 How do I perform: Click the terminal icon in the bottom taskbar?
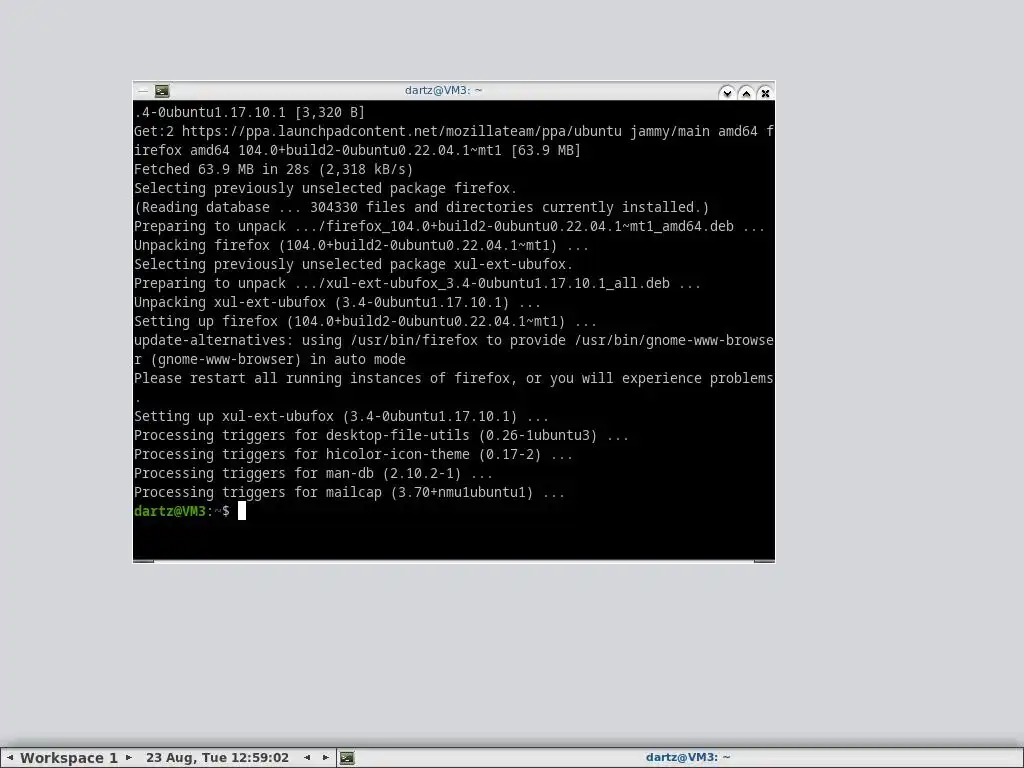(347, 758)
